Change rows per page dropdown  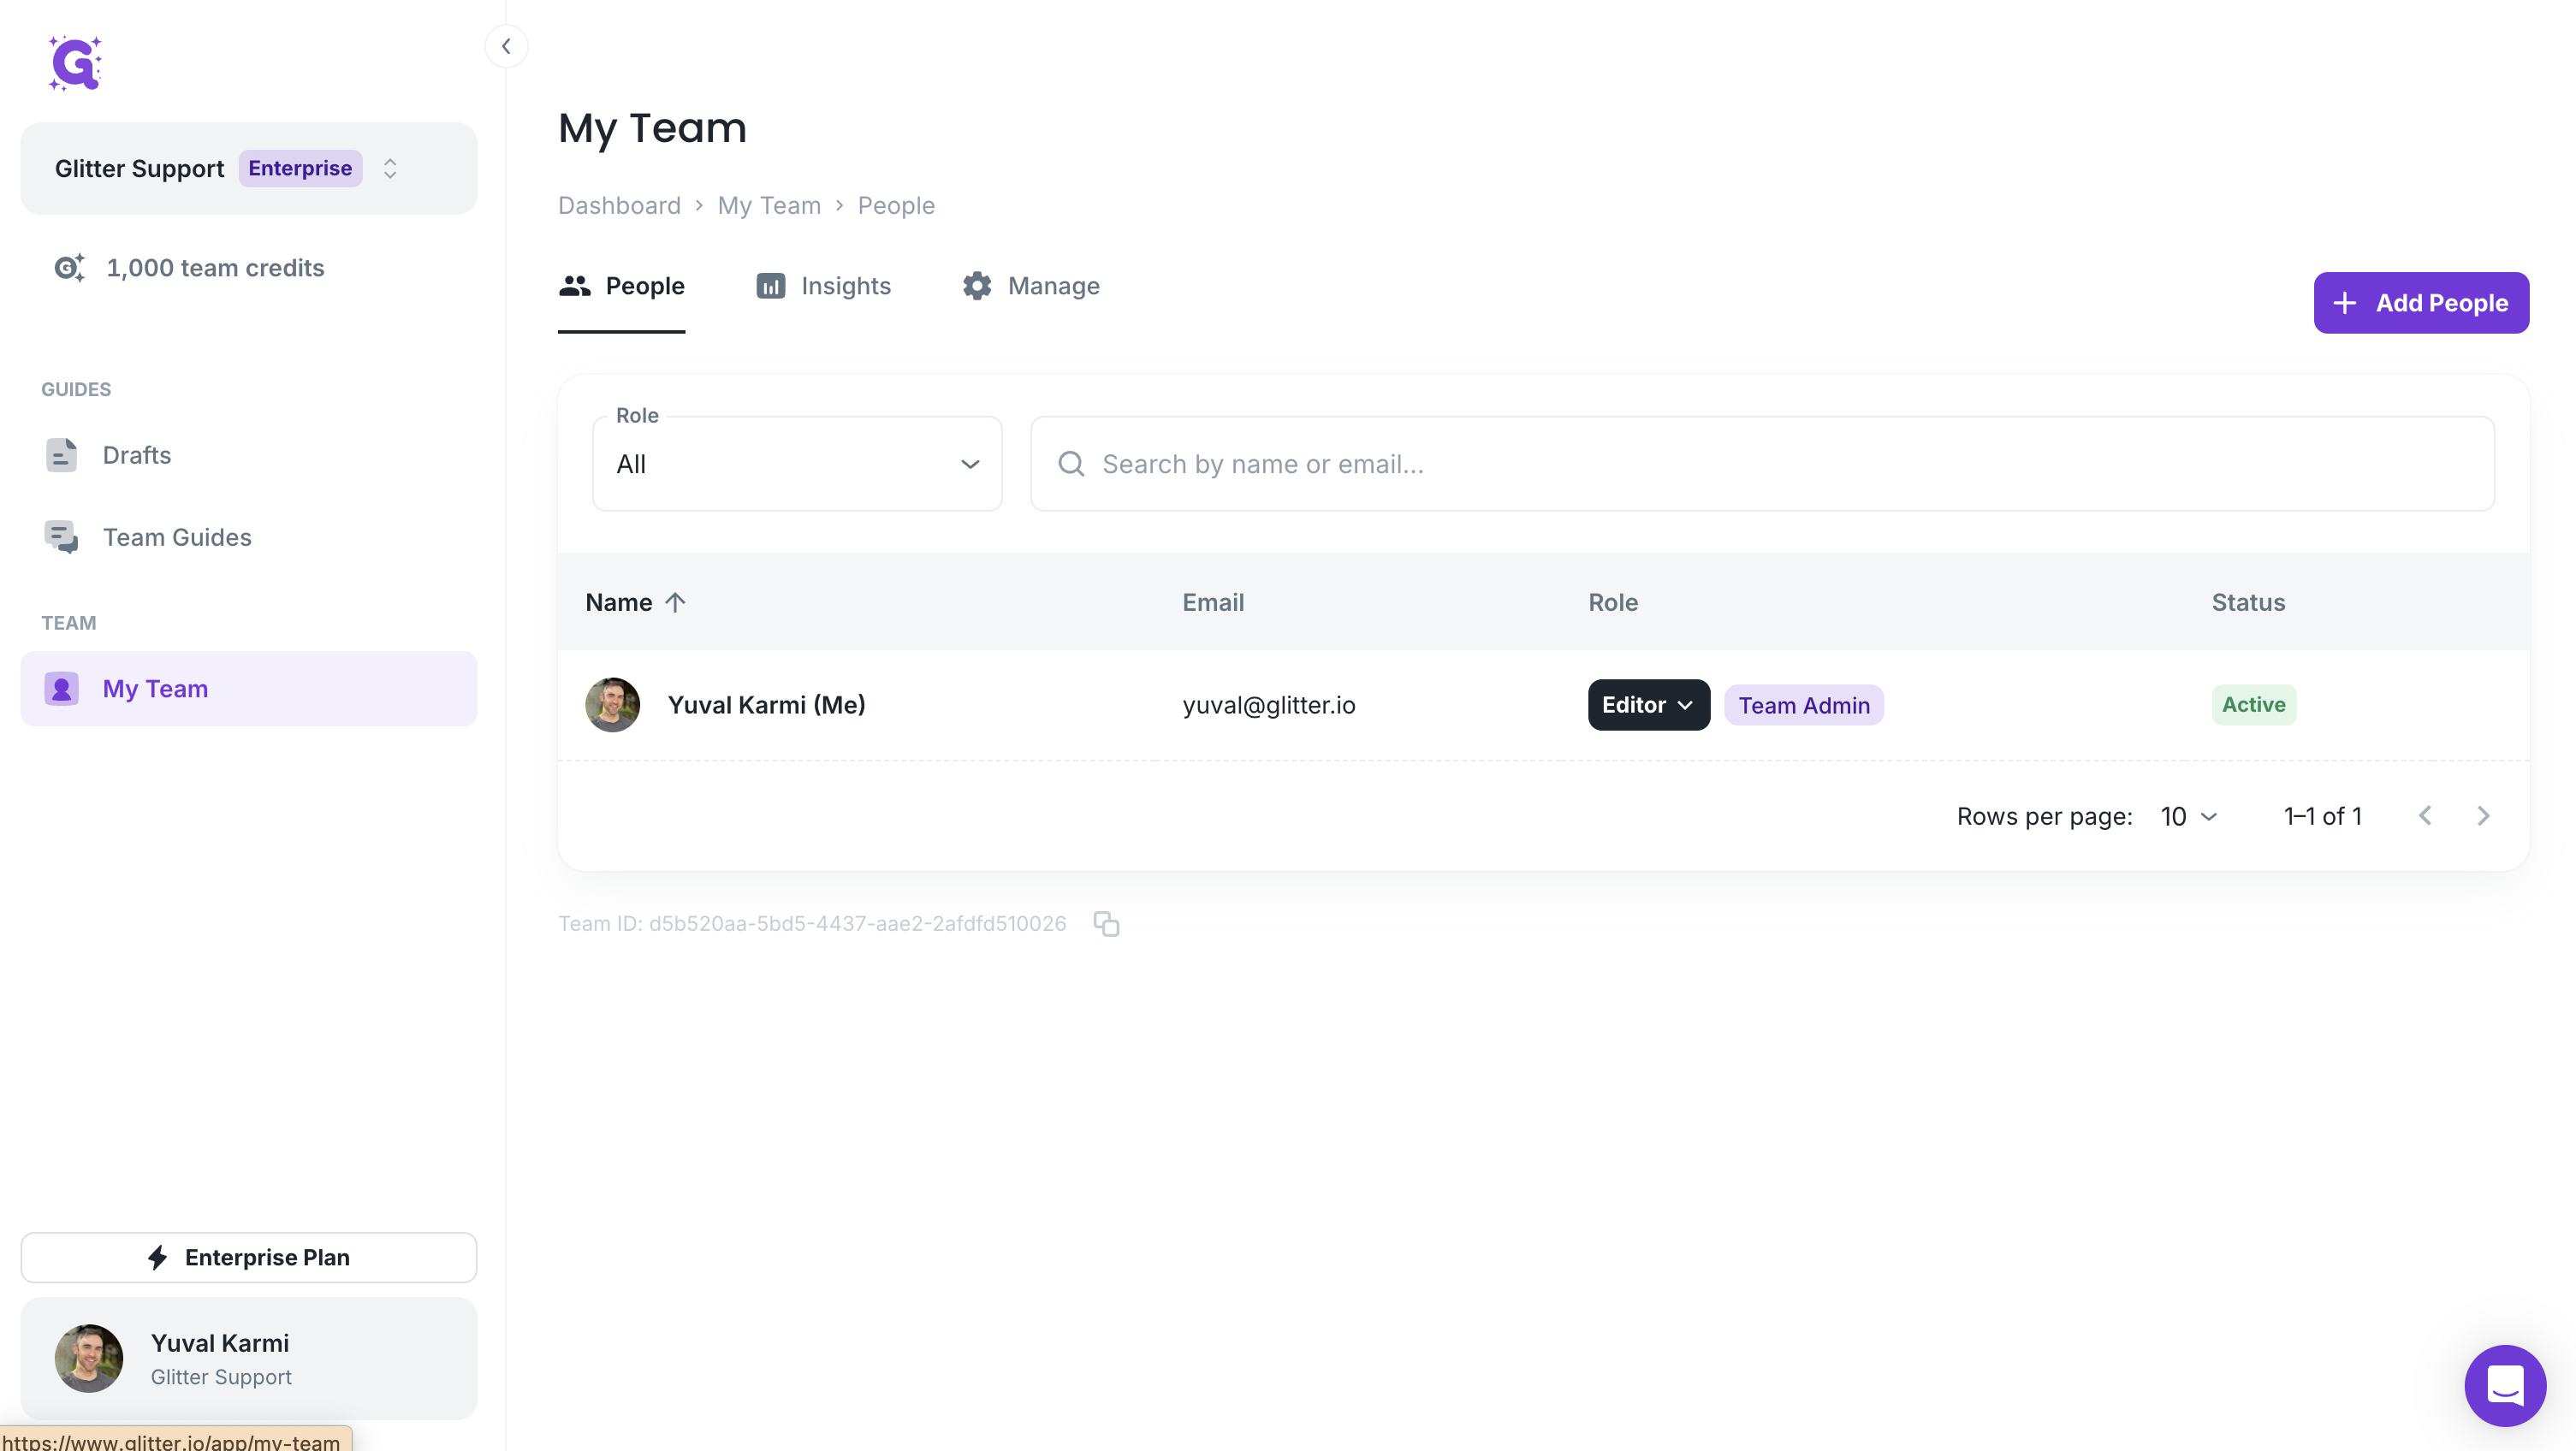2188,816
